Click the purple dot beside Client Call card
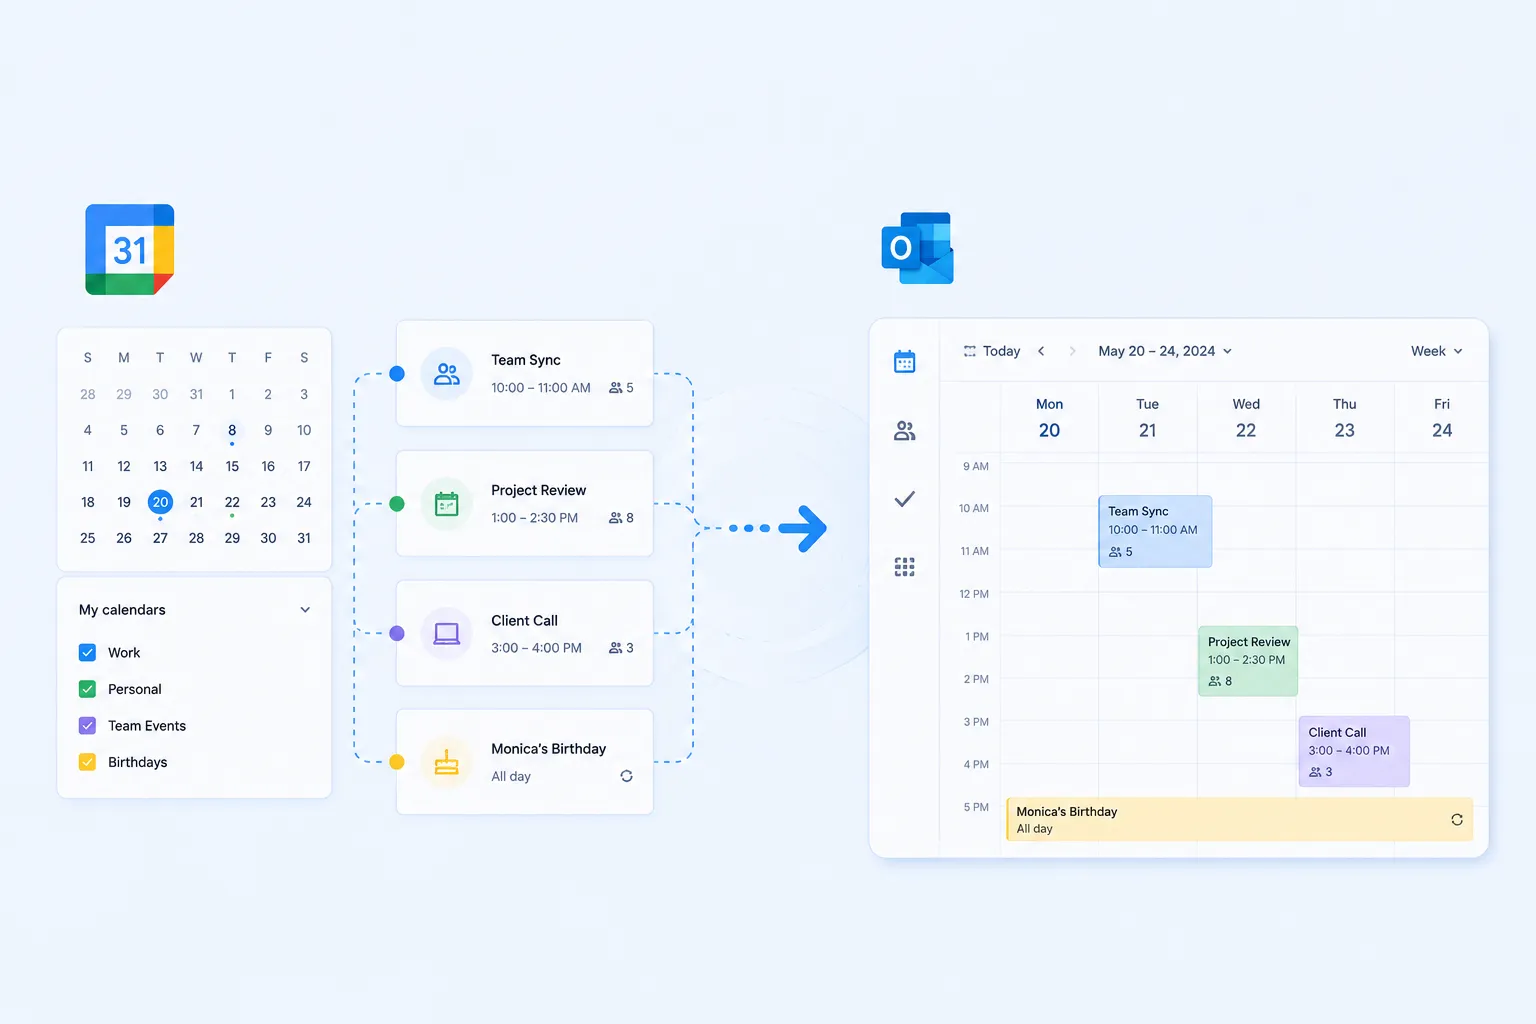1536x1024 pixels. pyautogui.click(x=397, y=633)
